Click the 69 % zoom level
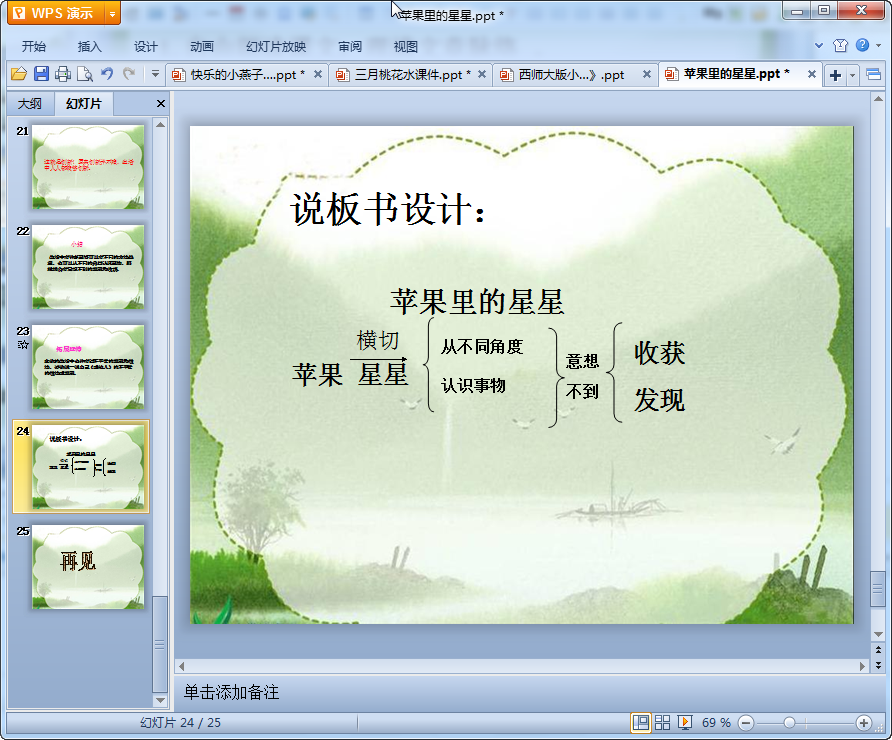 716,723
